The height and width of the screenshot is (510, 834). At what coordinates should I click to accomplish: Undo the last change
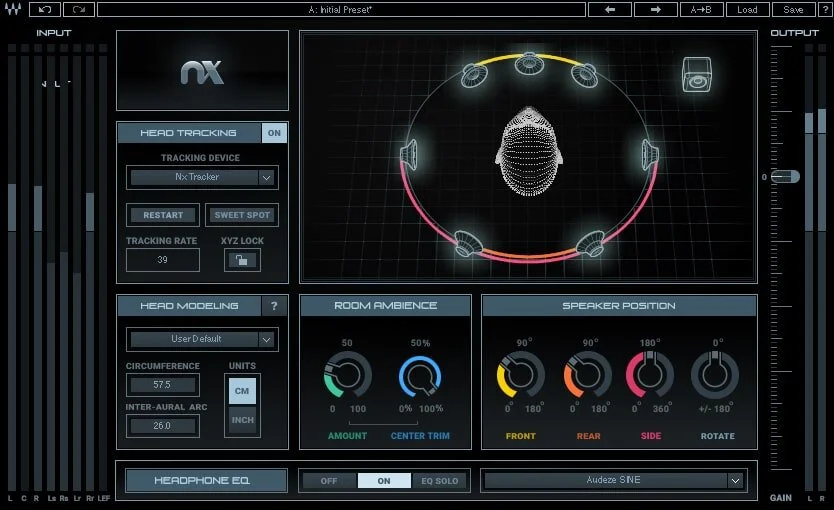tap(45, 10)
